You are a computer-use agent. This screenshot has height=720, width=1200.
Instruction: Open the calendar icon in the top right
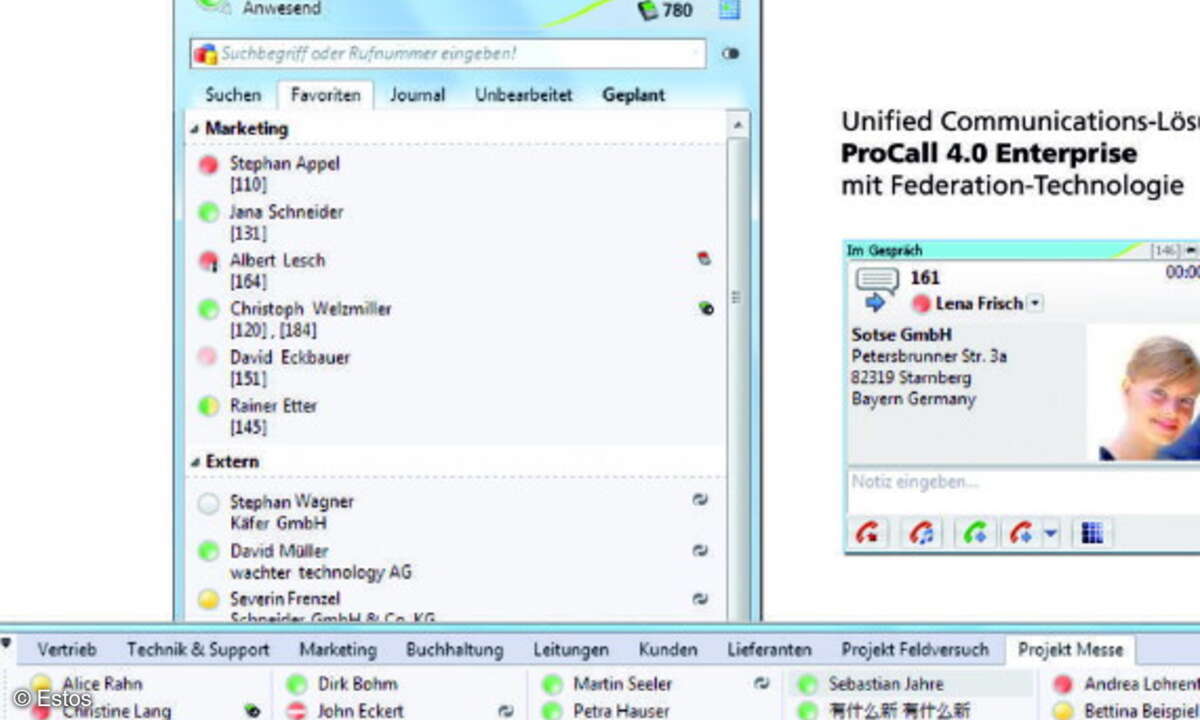pos(729,11)
